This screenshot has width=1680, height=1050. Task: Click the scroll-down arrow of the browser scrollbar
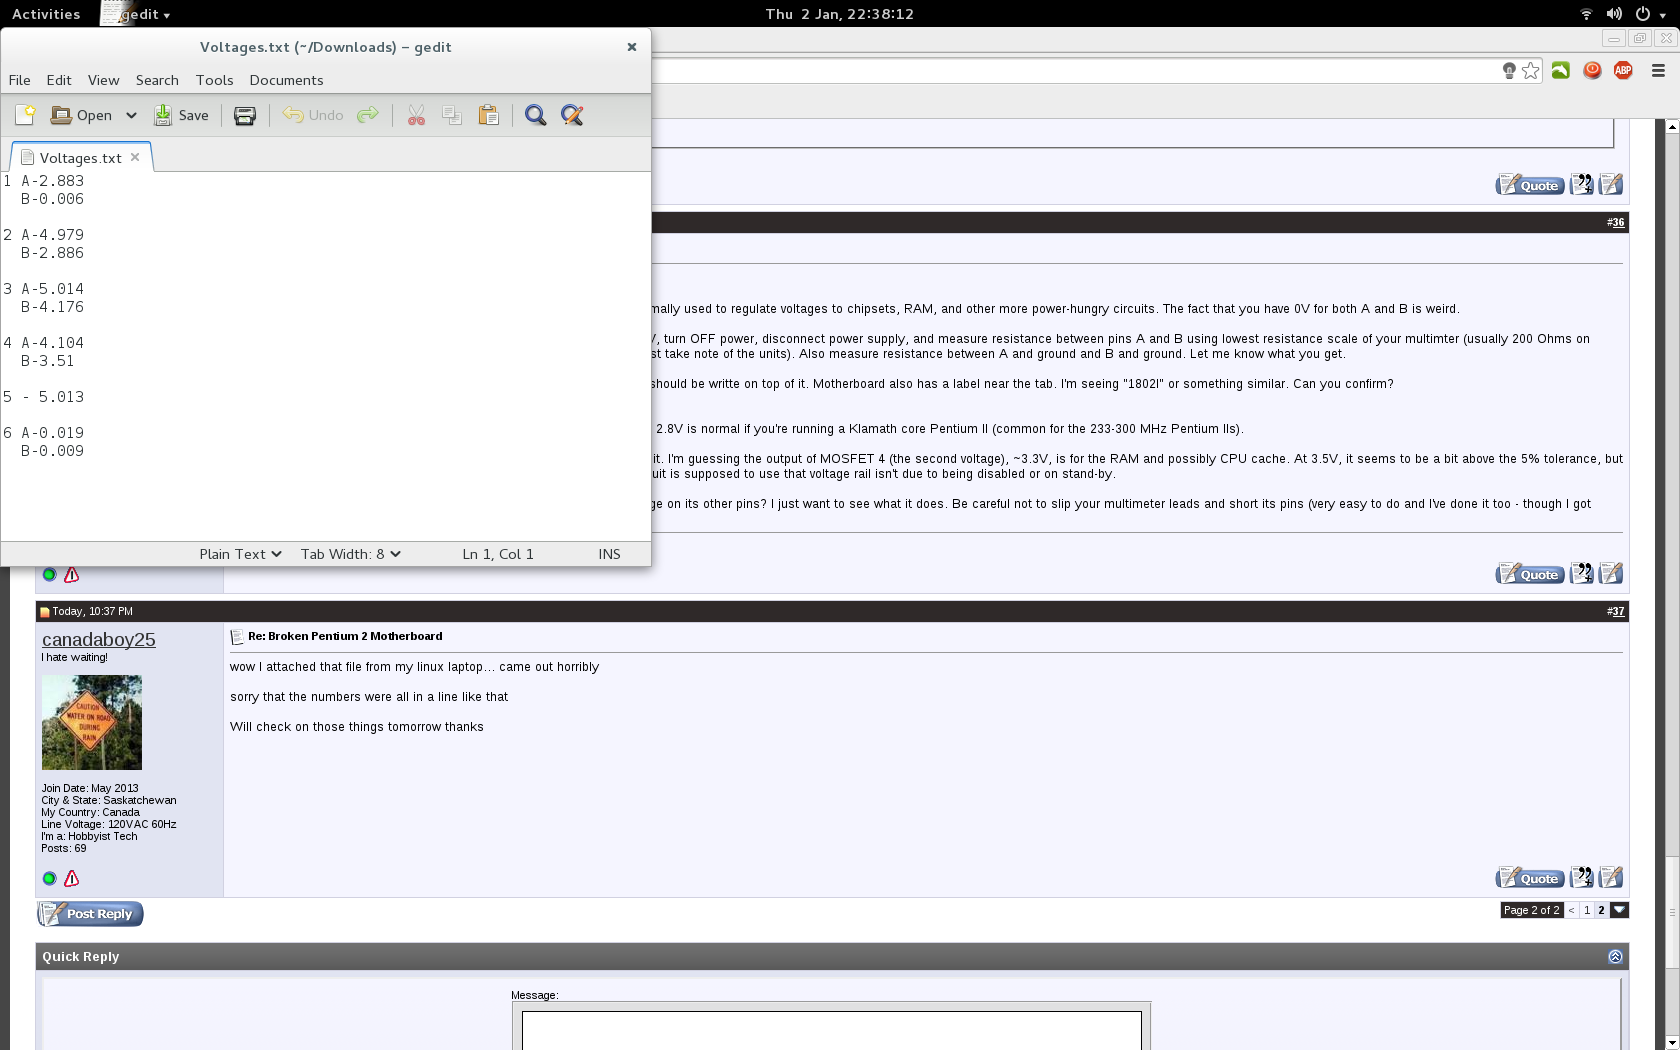(1671, 1043)
